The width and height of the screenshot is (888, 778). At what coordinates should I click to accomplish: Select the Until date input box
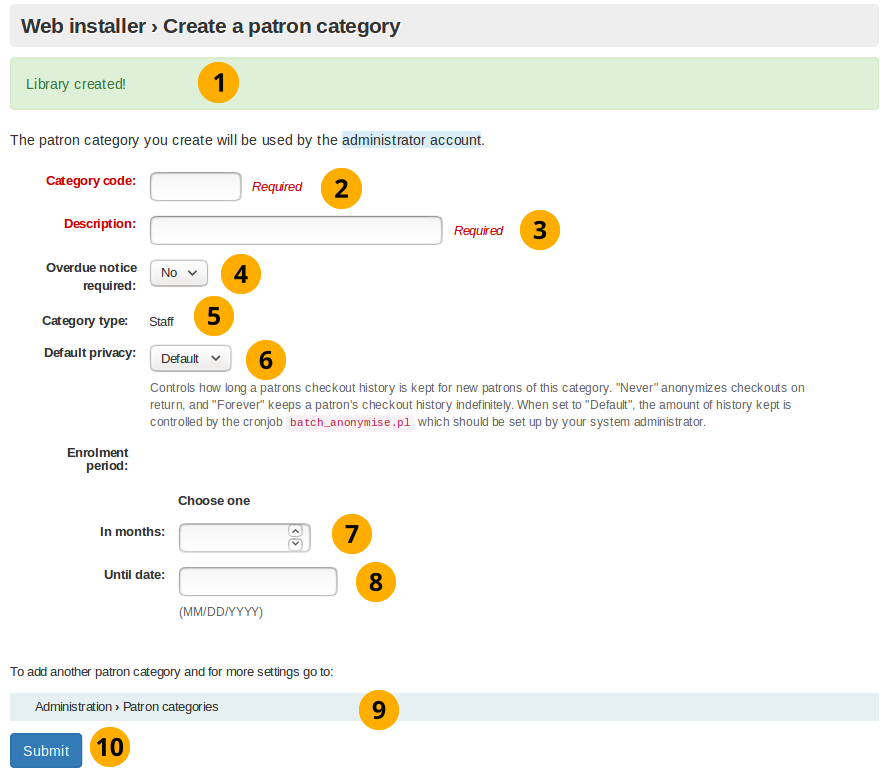(258, 582)
